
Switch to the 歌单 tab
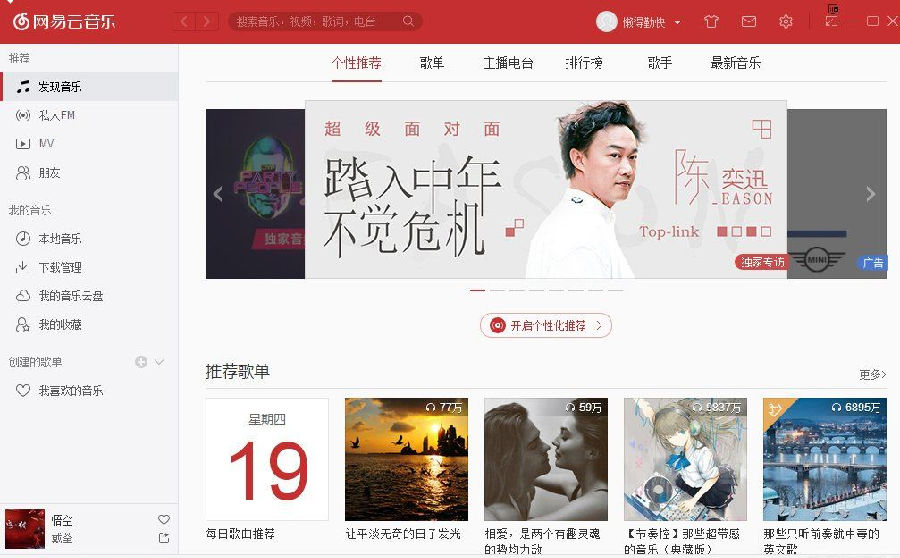pyautogui.click(x=432, y=63)
